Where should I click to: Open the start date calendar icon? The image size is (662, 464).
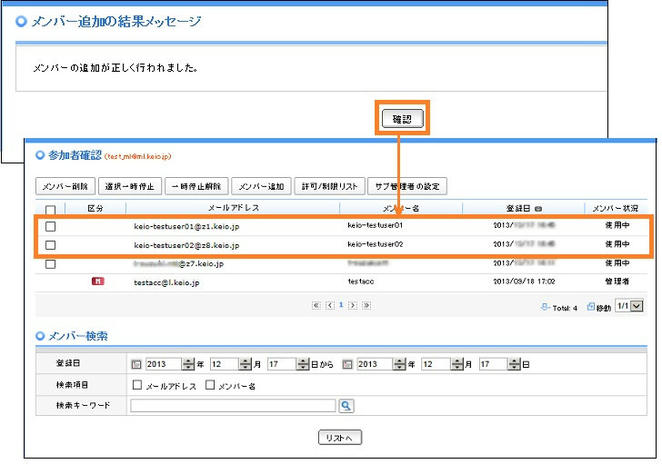point(136,365)
